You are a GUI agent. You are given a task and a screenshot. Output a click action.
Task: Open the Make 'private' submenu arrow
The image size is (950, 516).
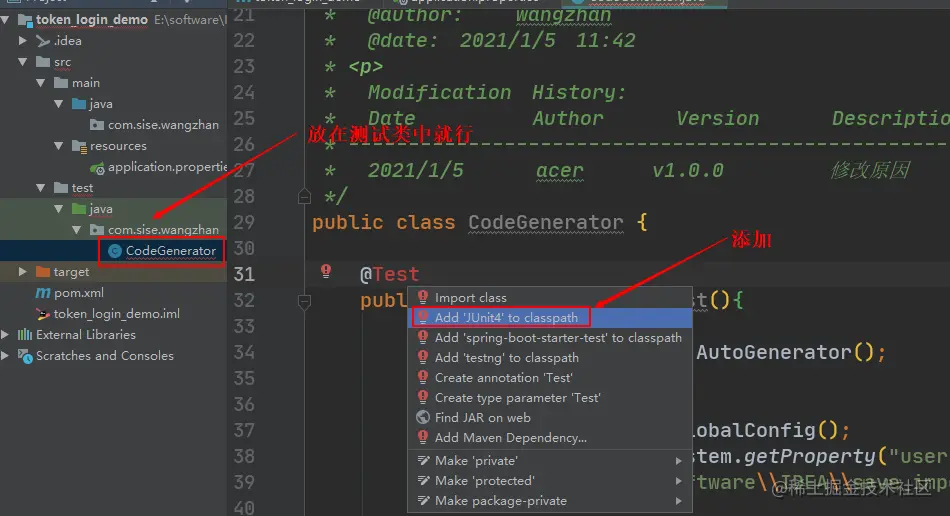point(679,461)
